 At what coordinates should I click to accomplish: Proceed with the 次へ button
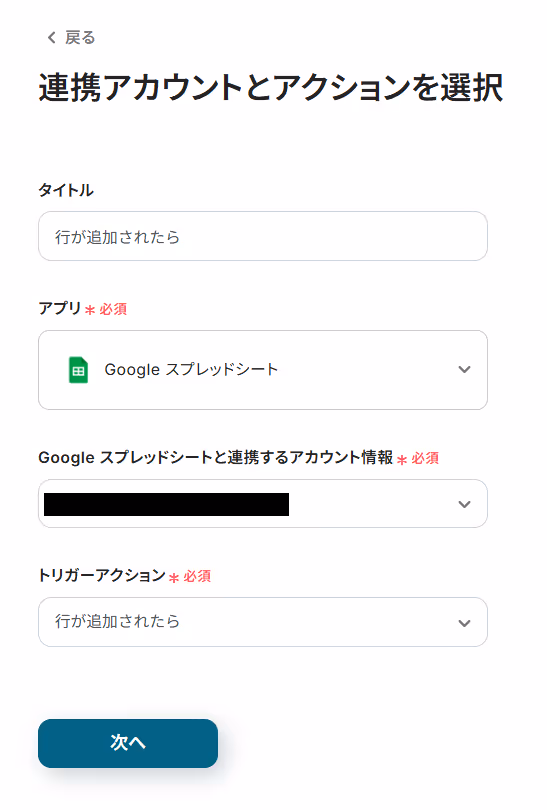coord(128,743)
